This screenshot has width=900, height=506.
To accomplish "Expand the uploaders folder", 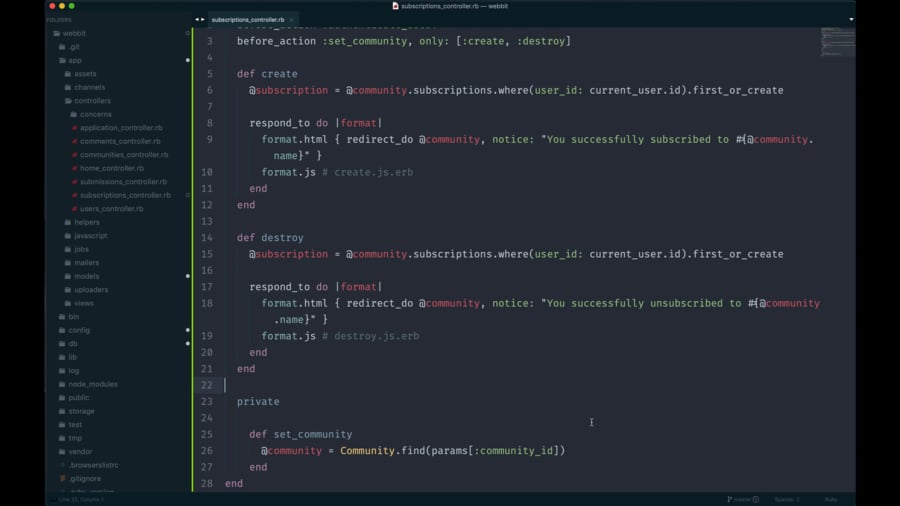I will 68,290.
